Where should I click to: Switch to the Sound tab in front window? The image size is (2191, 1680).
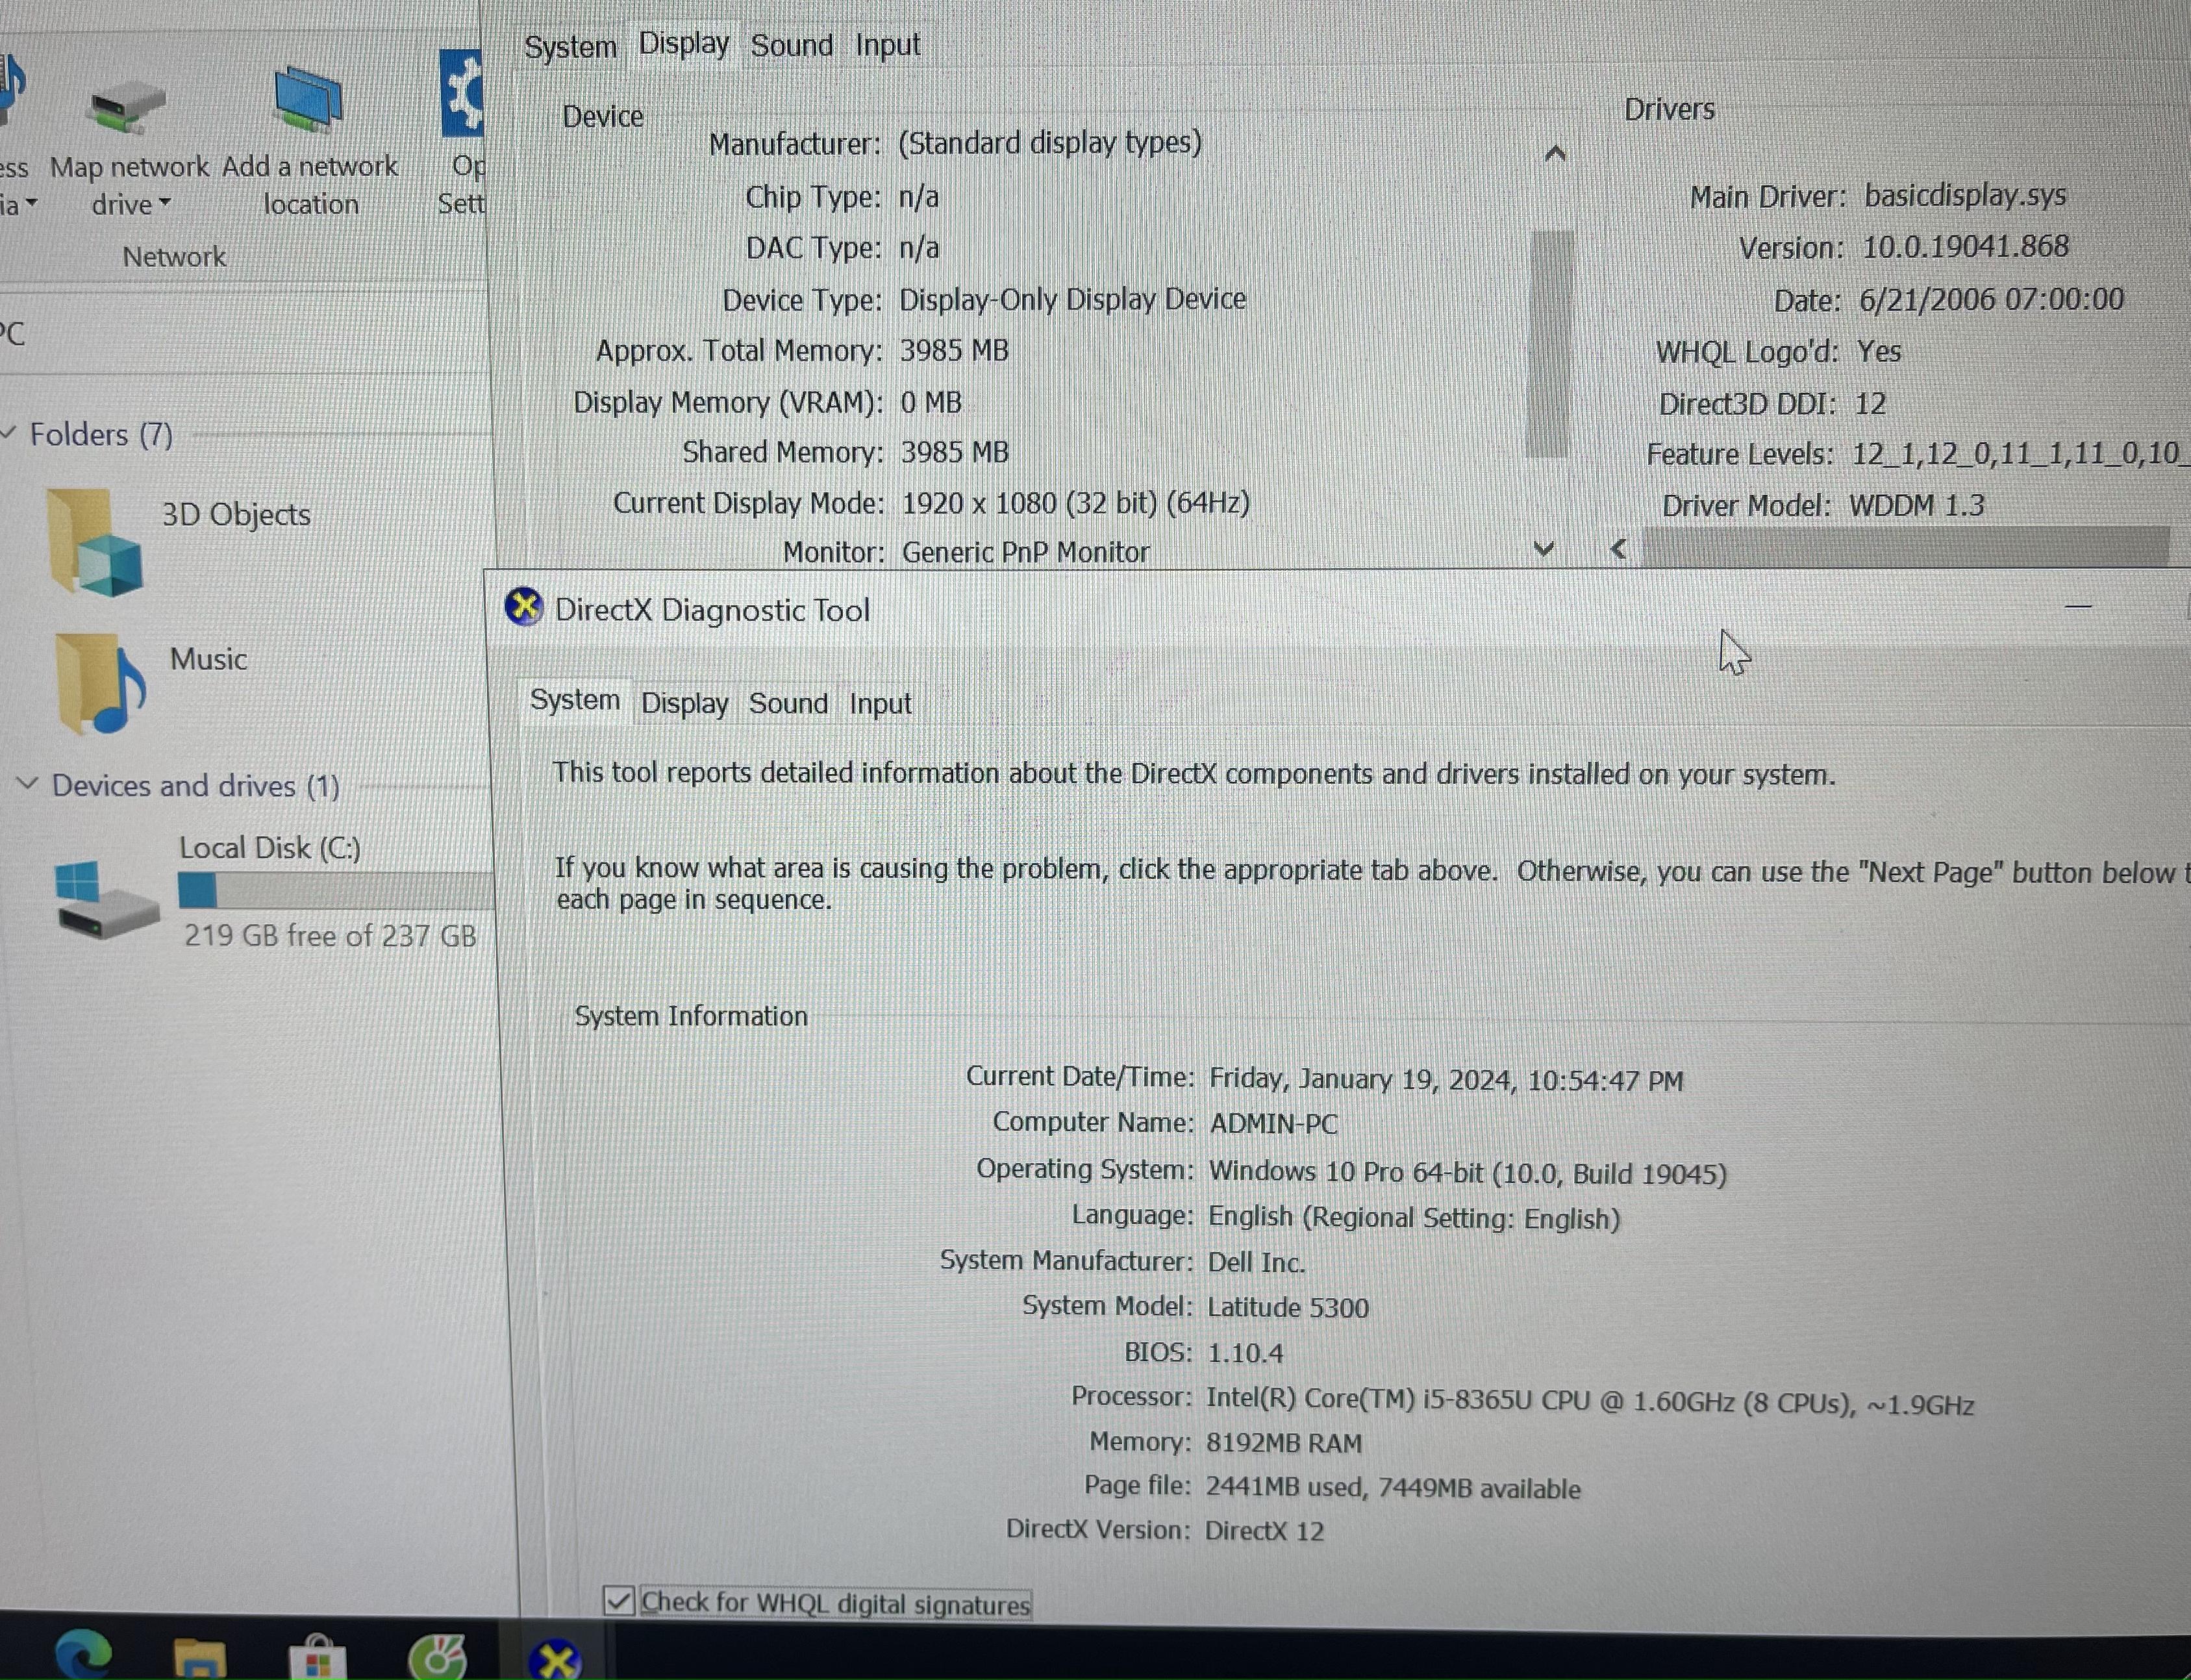click(x=788, y=703)
